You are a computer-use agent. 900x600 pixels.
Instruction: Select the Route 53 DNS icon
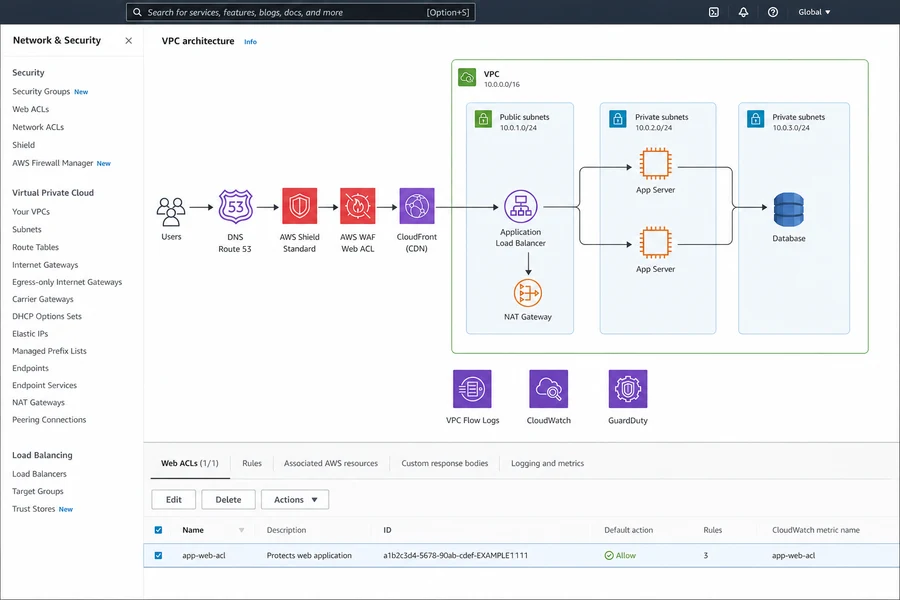coord(235,206)
